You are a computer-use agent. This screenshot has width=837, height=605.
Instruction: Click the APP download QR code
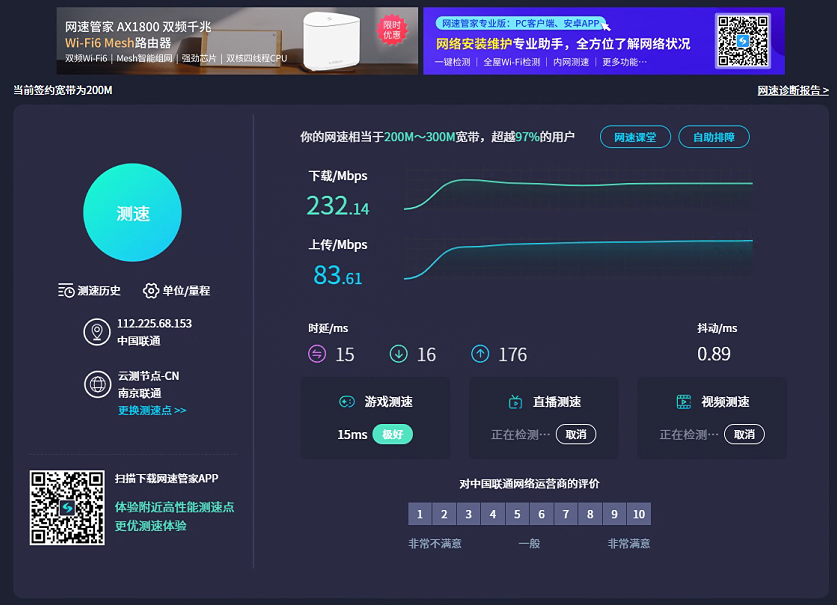(67, 507)
